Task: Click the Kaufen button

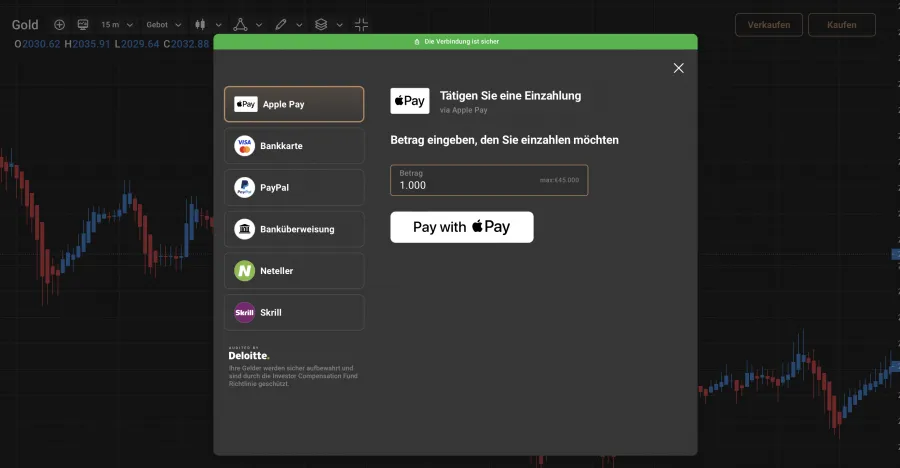Action: click(841, 25)
